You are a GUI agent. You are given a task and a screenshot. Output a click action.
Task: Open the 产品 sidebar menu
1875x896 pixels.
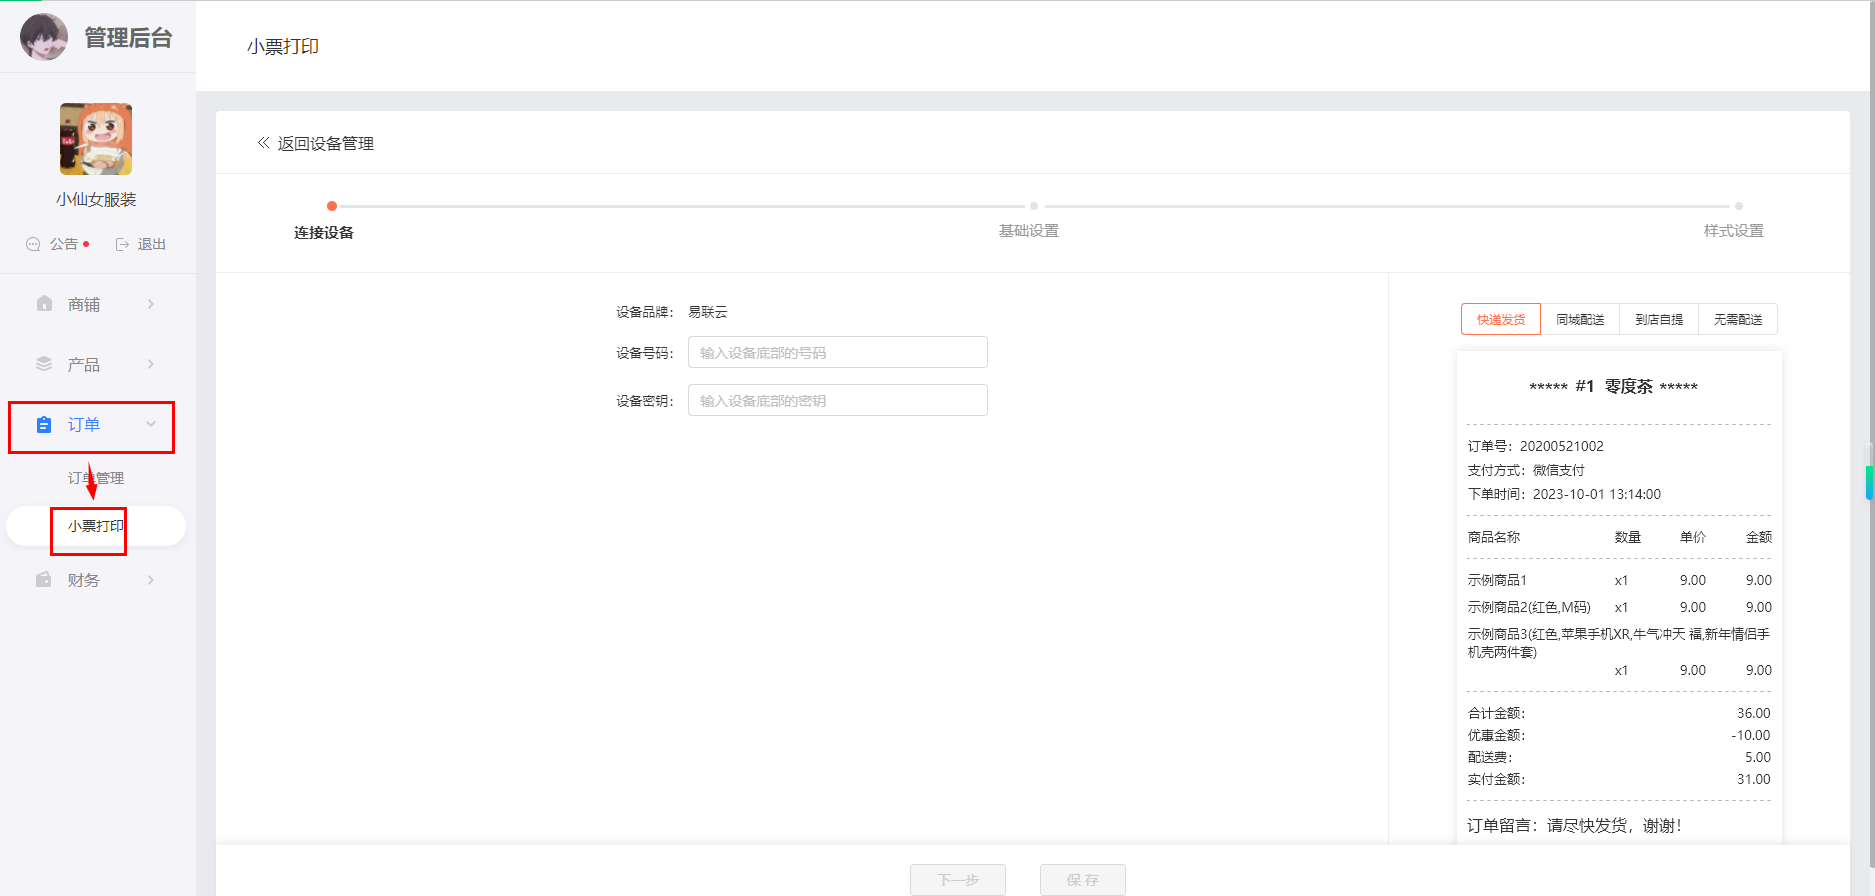click(x=96, y=364)
